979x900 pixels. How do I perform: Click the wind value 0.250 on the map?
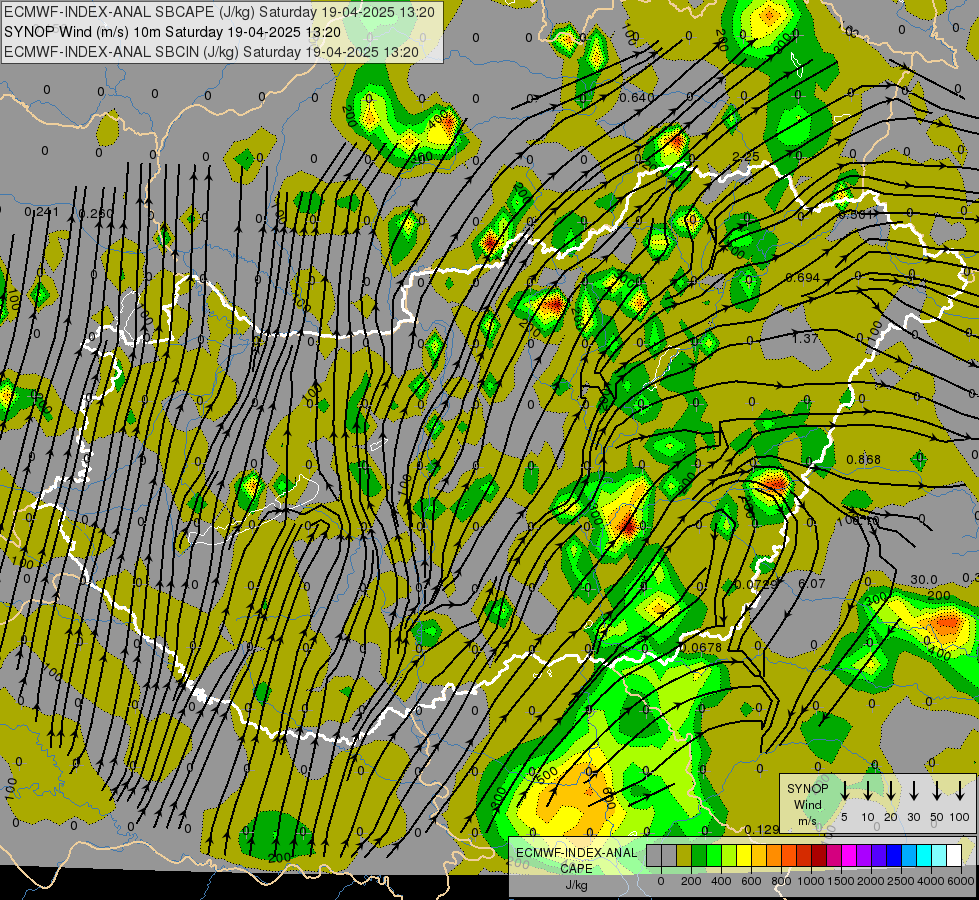96,214
